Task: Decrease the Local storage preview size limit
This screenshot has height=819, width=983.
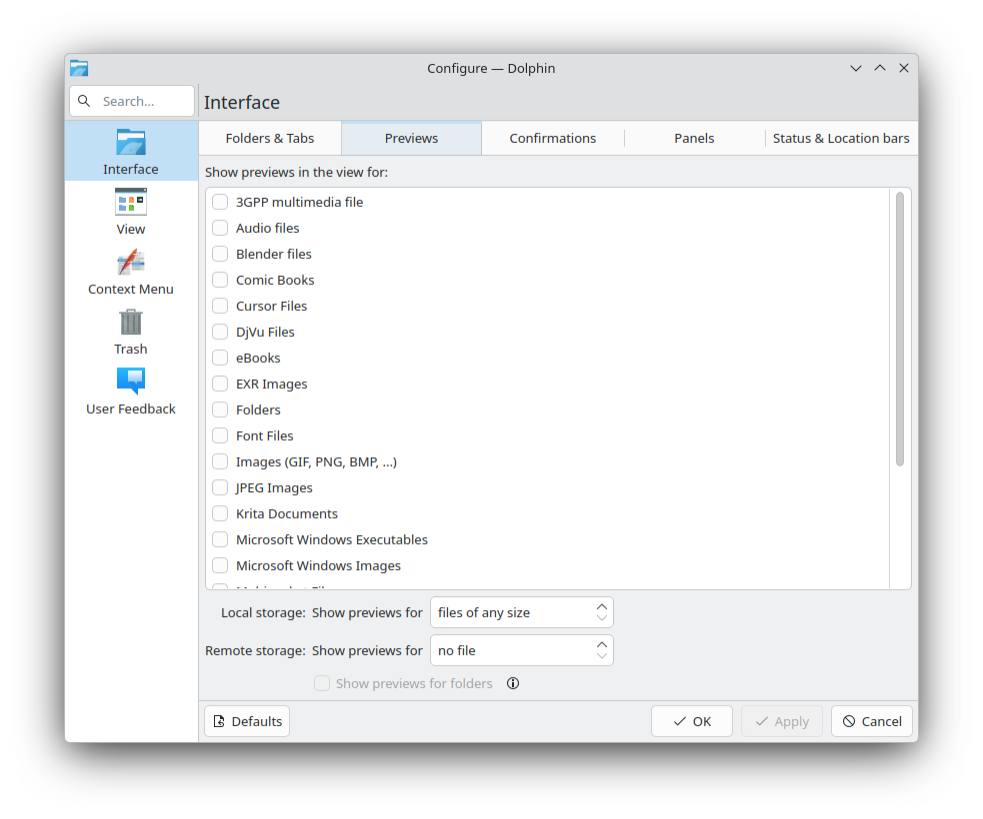Action: (x=602, y=618)
